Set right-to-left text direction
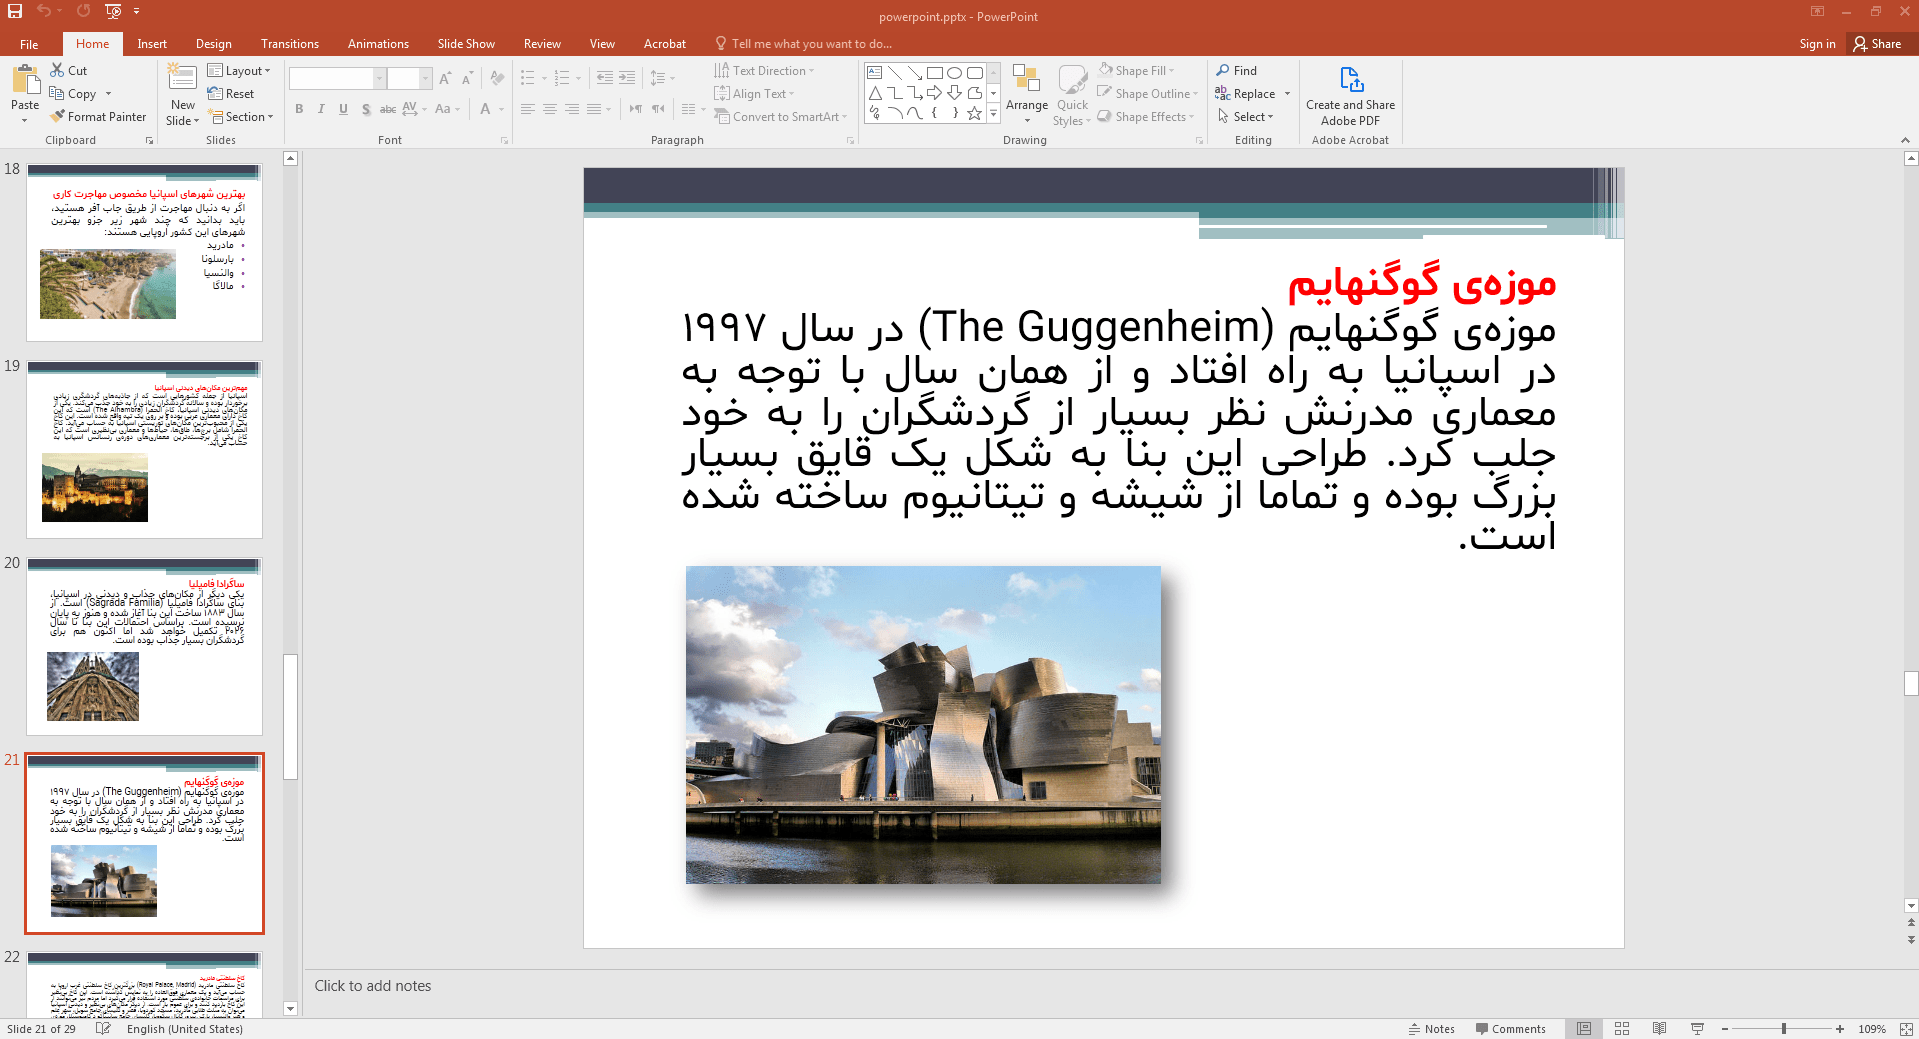 click(658, 109)
